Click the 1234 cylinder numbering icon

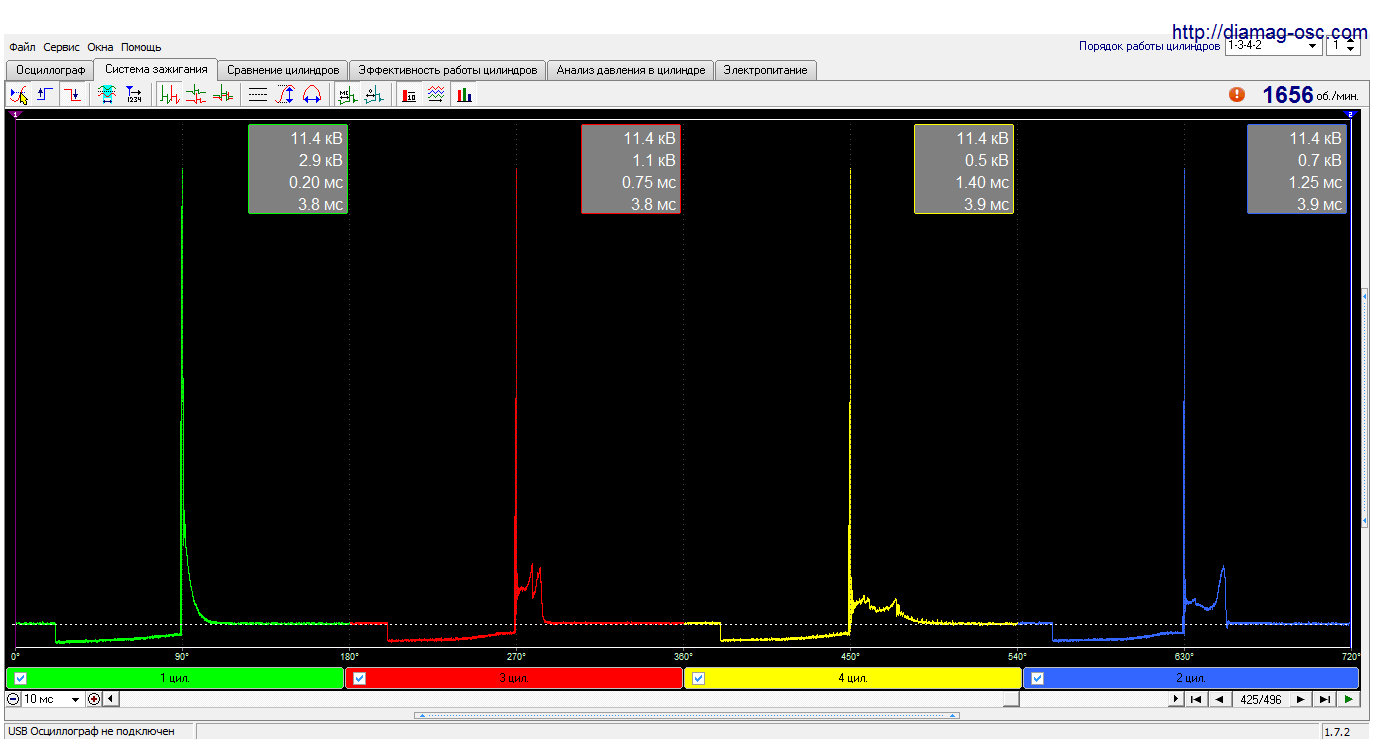(134, 95)
